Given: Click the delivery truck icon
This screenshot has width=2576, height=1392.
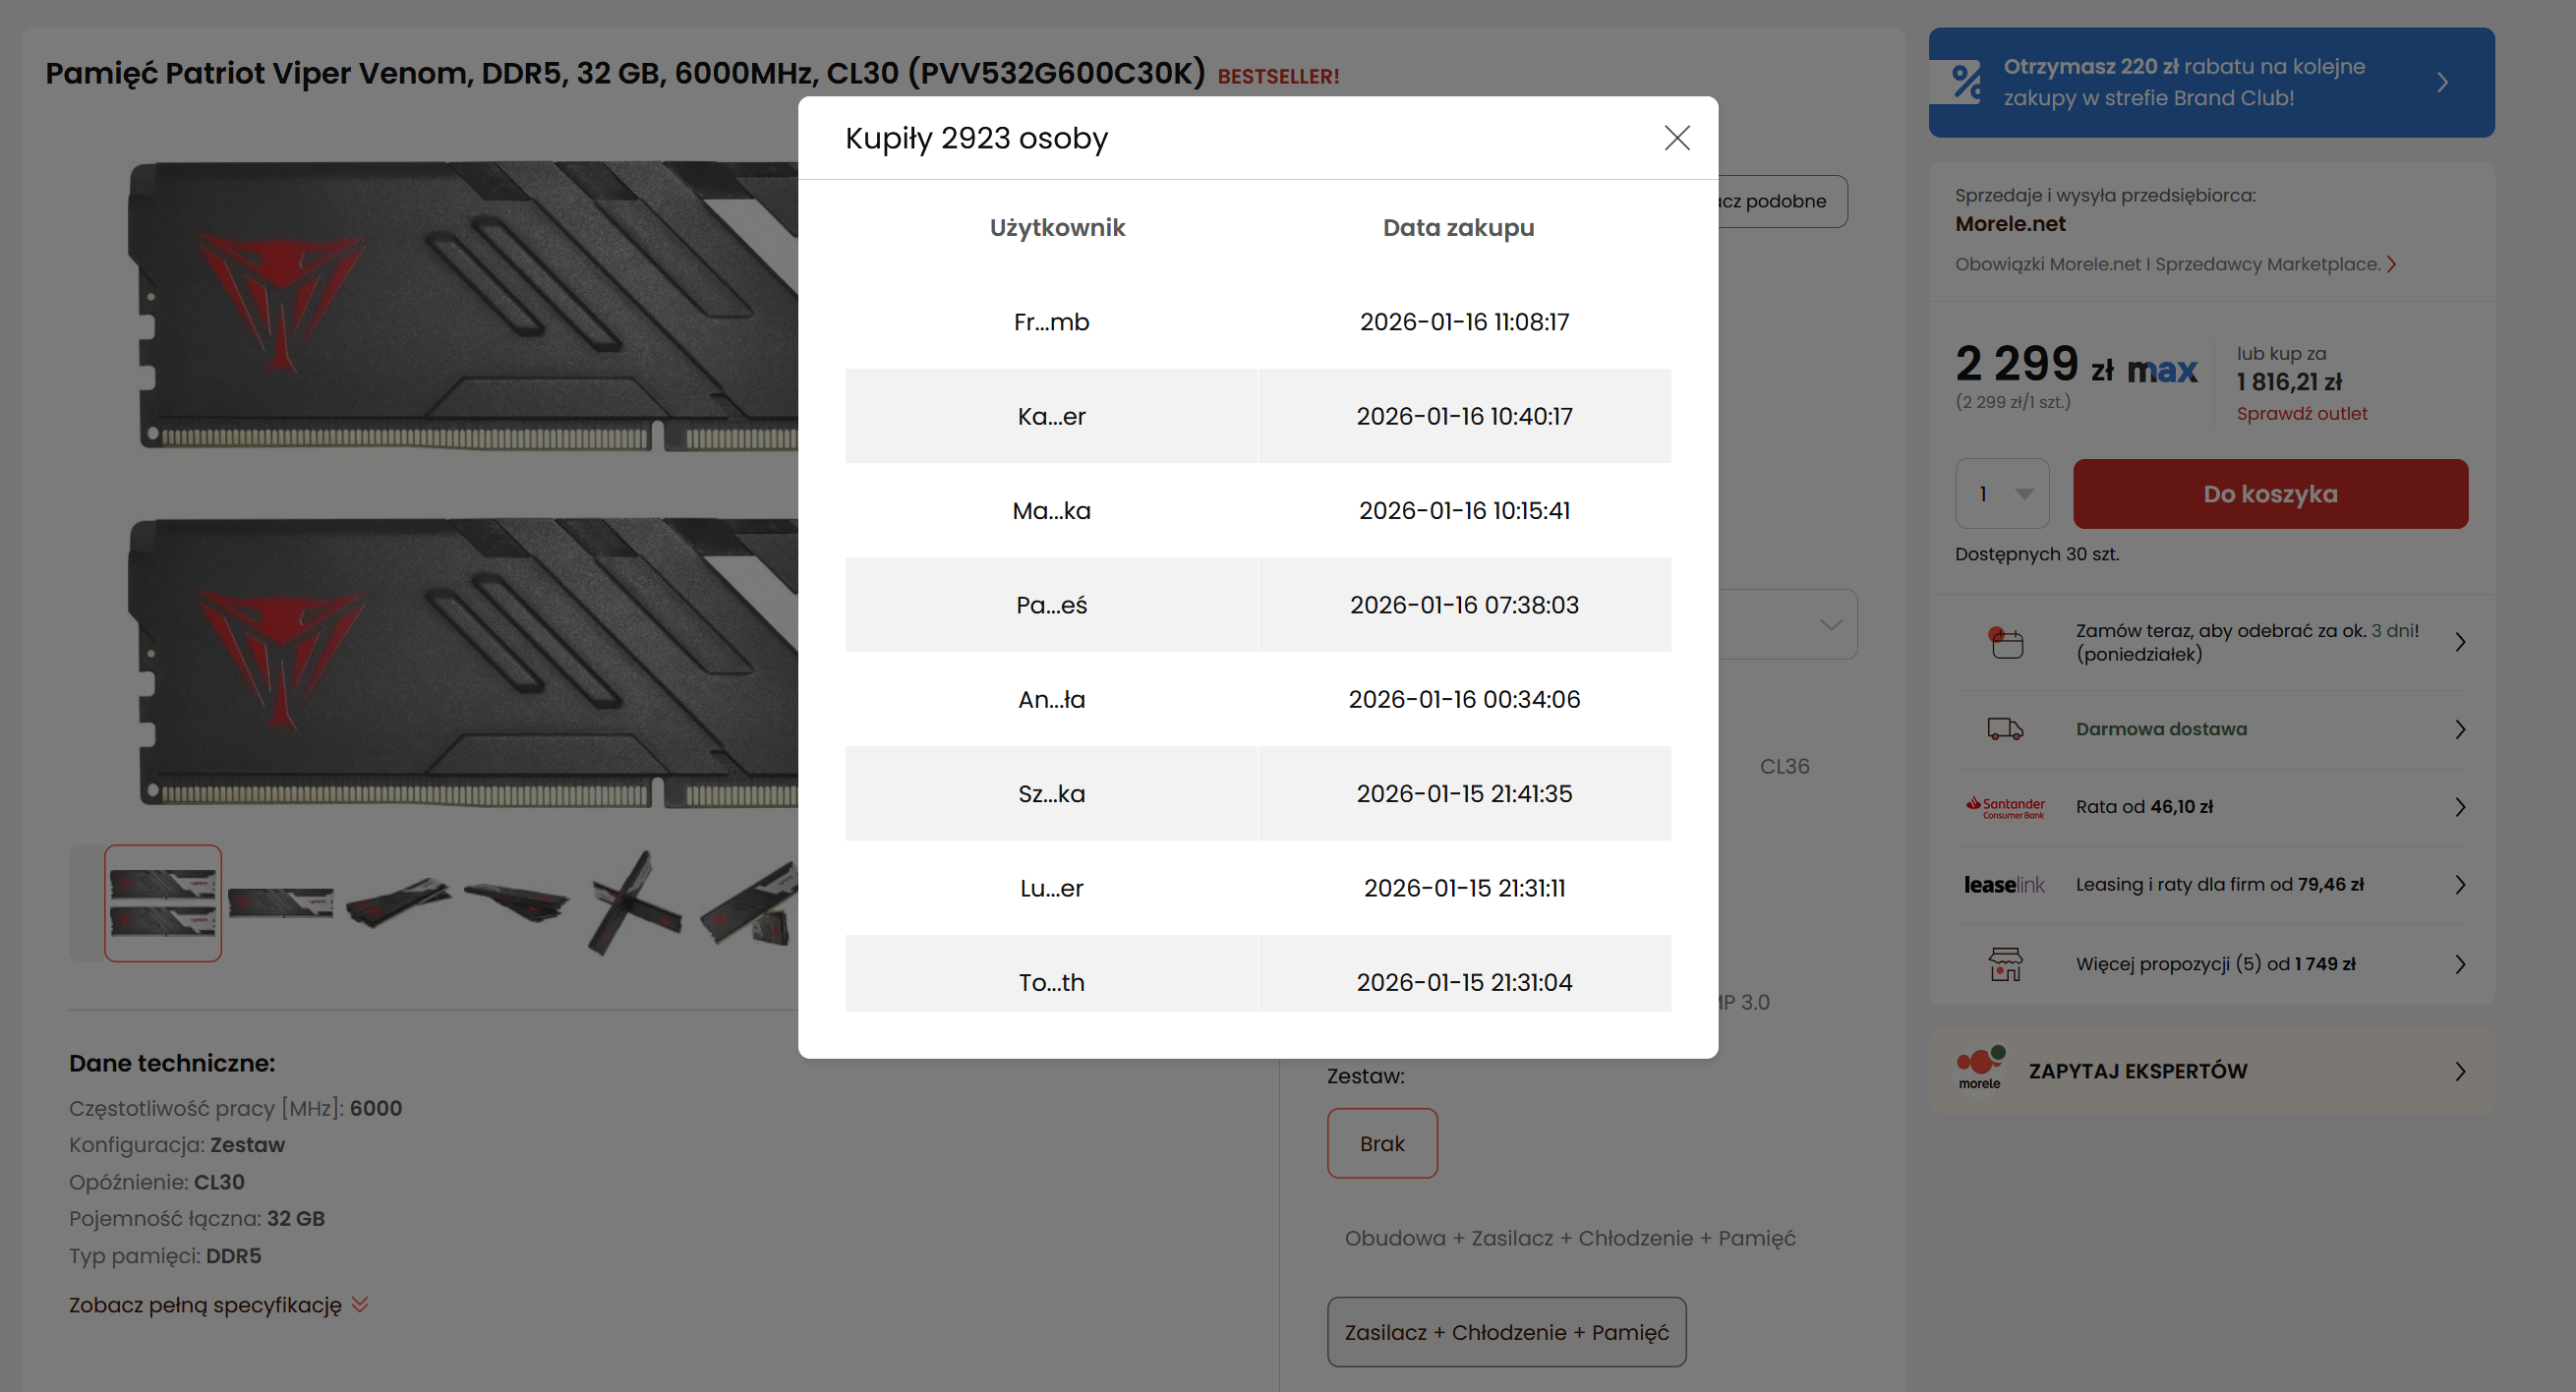Looking at the screenshot, I should tap(2005, 729).
